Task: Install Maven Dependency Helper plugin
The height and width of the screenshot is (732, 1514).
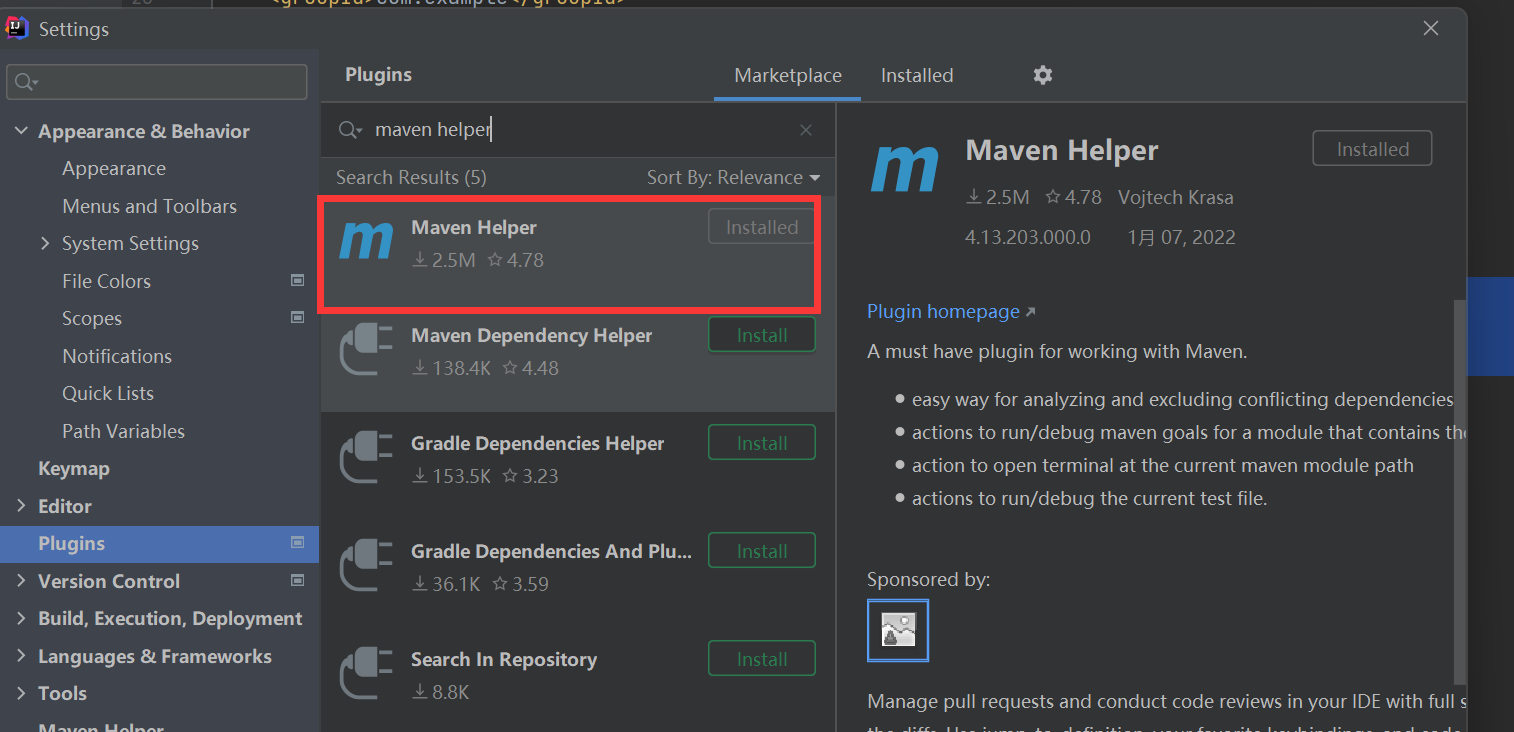Action: point(762,335)
